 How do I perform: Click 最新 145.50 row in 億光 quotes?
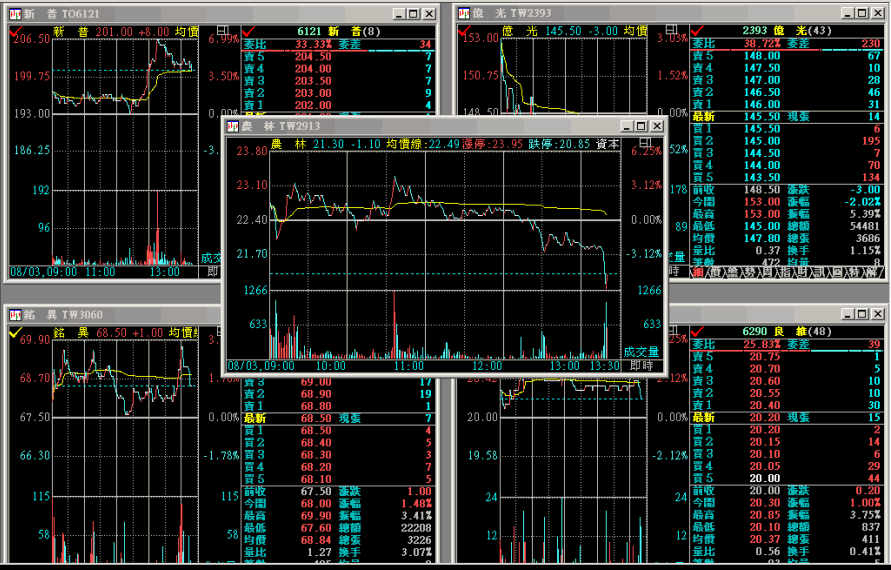(786, 117)
